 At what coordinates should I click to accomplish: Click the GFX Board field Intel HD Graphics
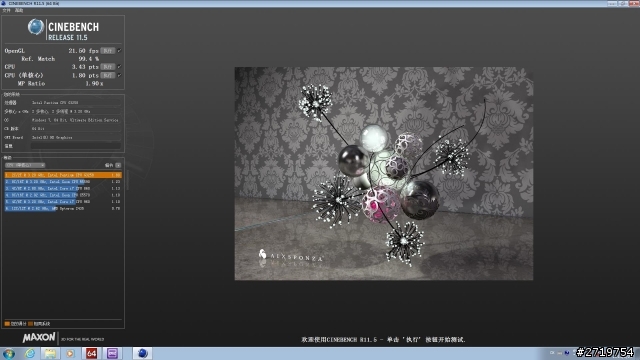(x=76, y=137)
